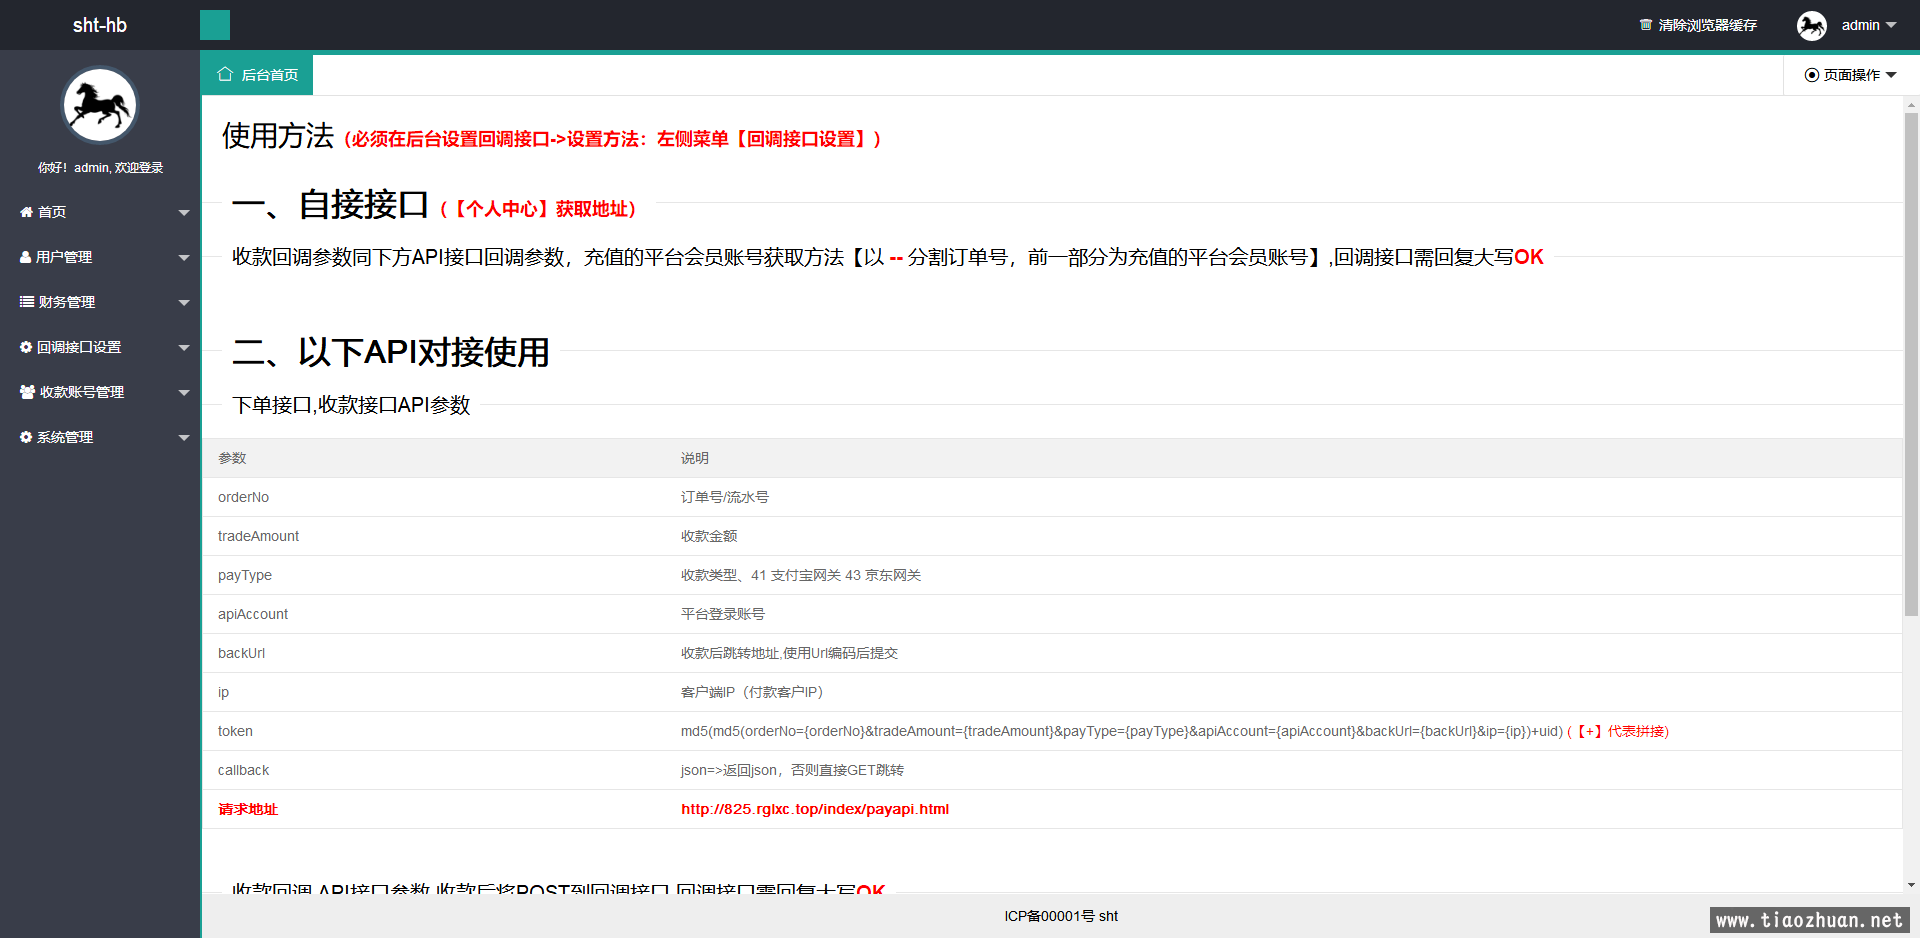This screenshot has height=938, width=1920.
Task: Open the 回调接口设置 sidebar menu
Action: 100,347
